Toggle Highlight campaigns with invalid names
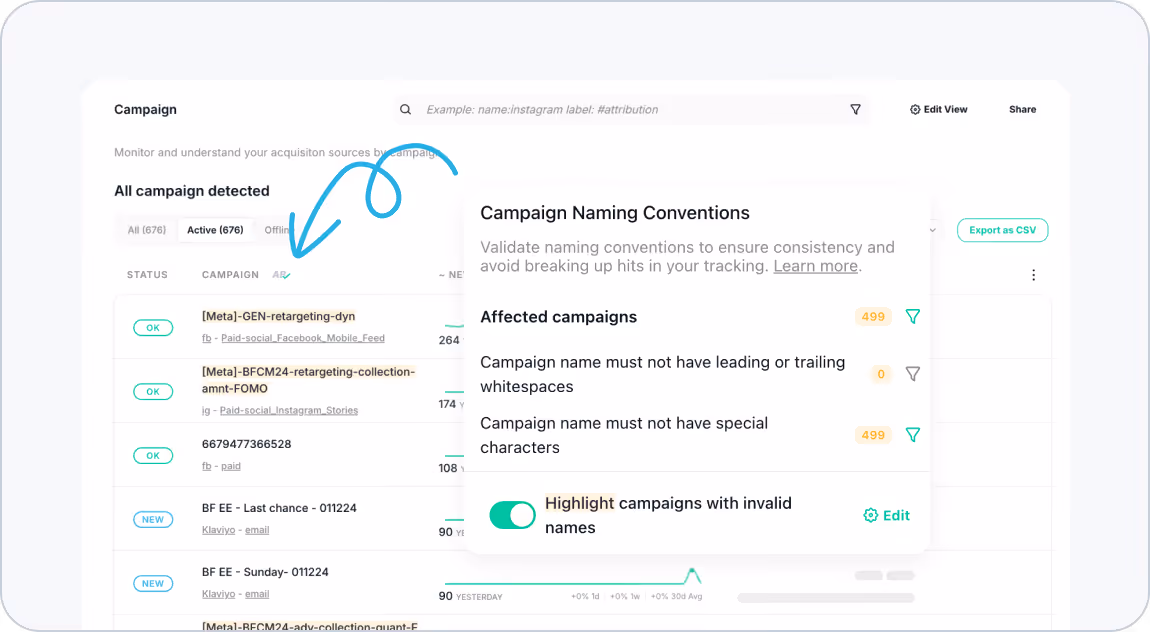 click(513, 515)
